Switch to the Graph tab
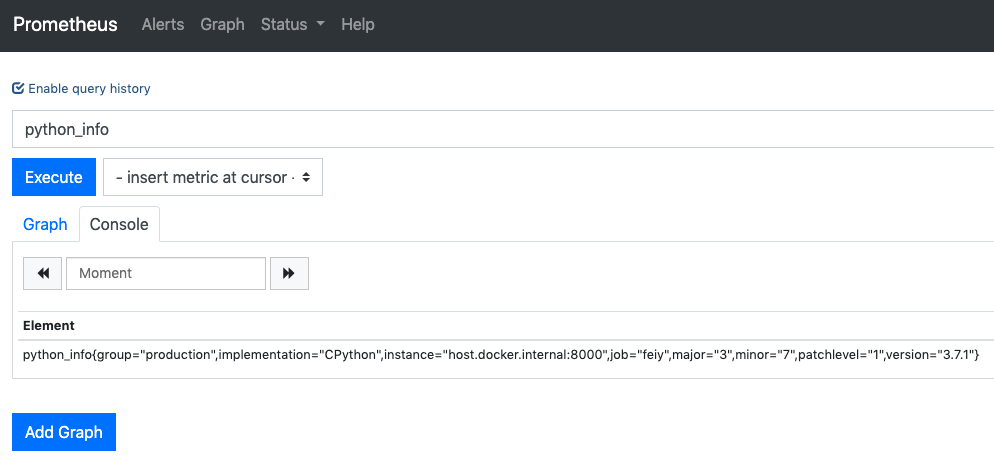The image size is (994, 476). pos(45,224)
